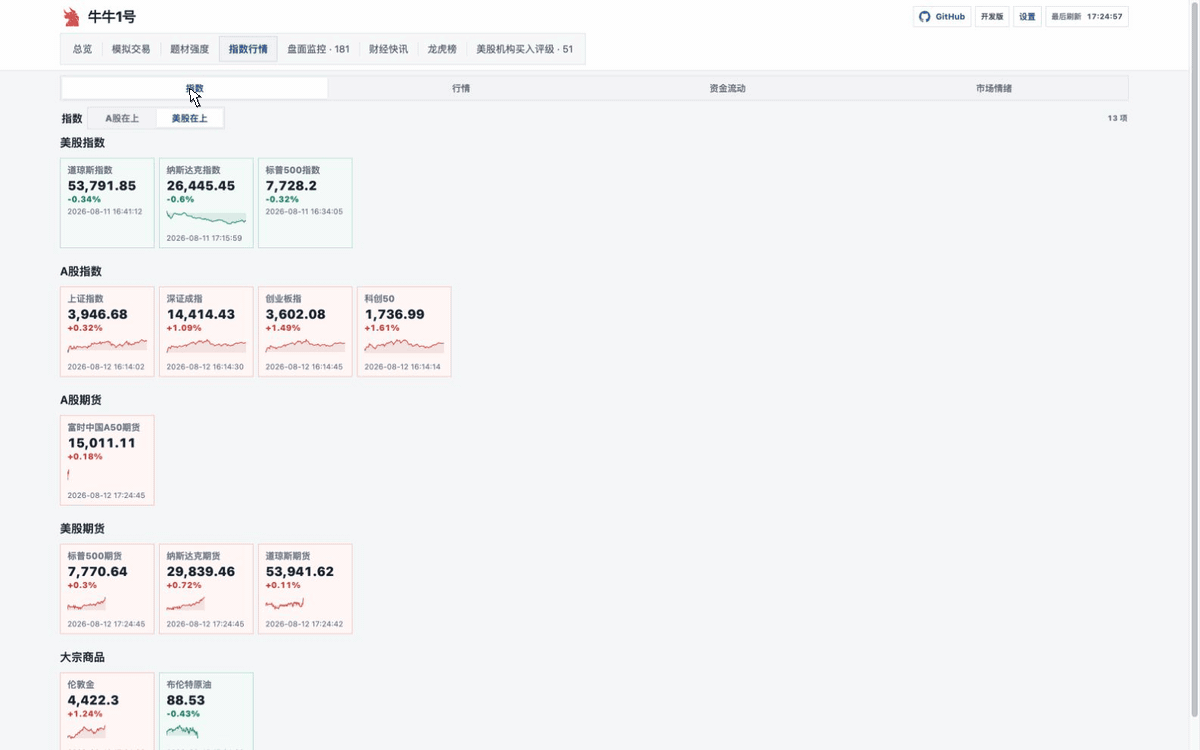Click the 深证成指 sparkline chart
This screenshot has width=1200, height=750.
click(x=206, y=346)
